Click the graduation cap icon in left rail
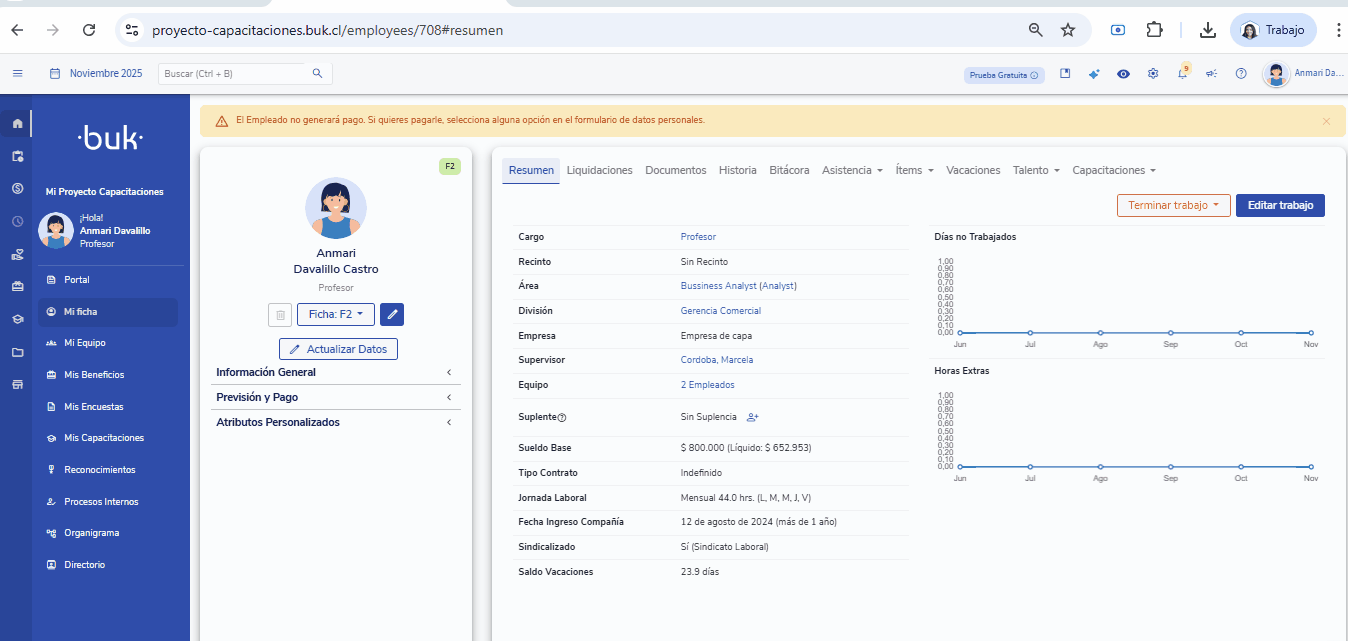 (17, 320)
